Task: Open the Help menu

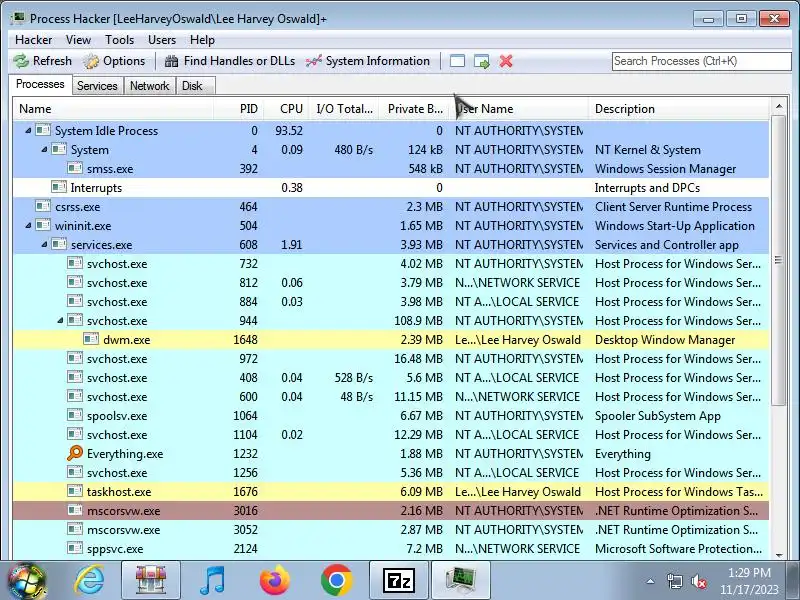Action: [x=202, y=40]
